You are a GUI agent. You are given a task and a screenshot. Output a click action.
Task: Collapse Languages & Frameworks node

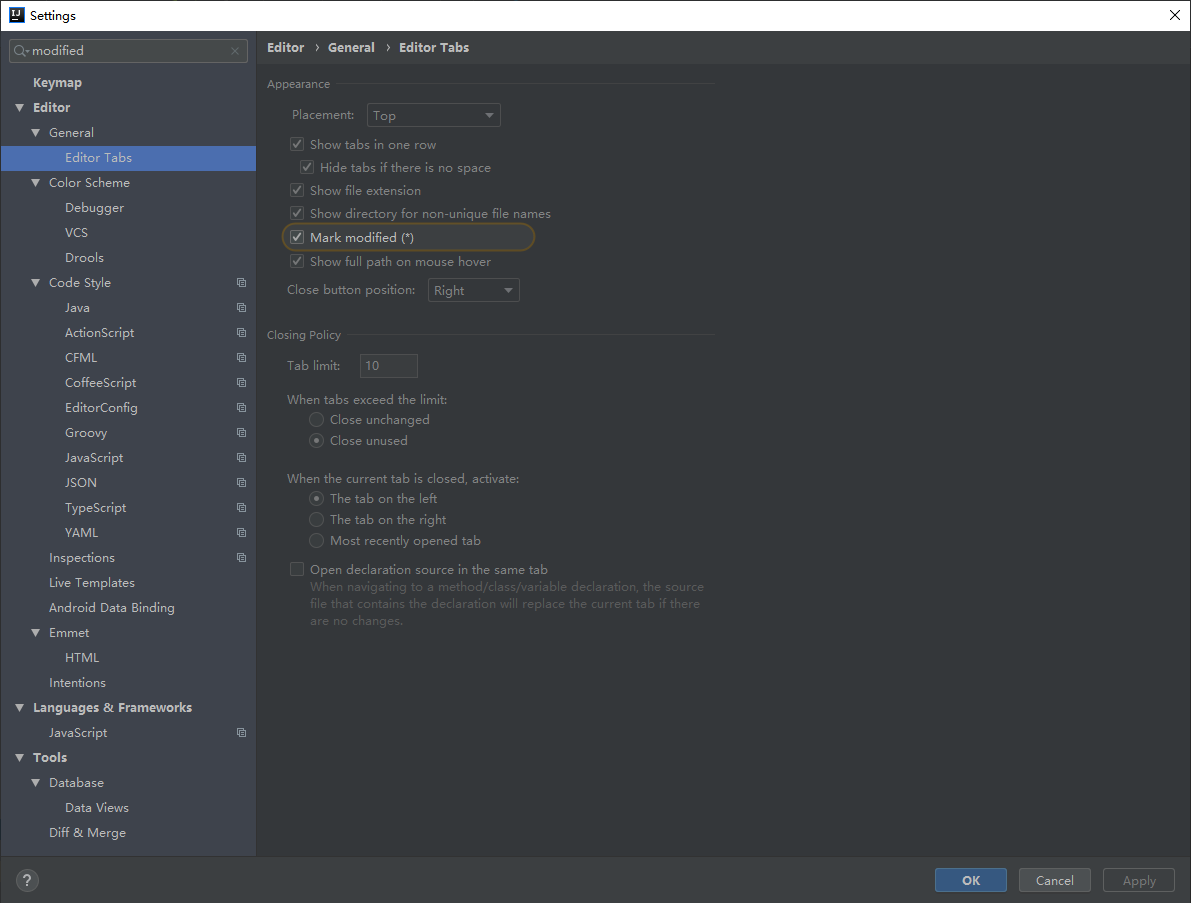(20, 708)
